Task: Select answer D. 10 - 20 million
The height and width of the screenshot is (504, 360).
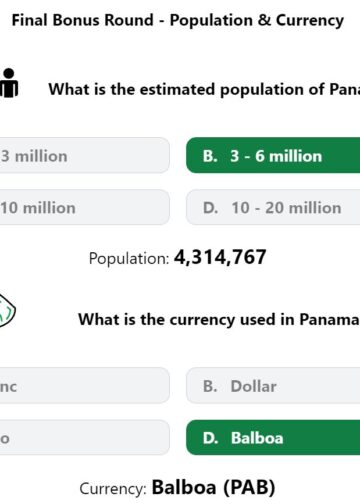Action: (273, 207)
